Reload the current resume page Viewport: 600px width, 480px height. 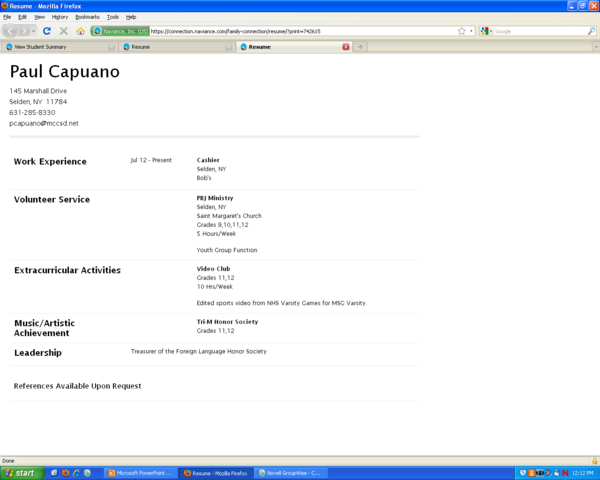pyautogui.click(x=47, y=31)
